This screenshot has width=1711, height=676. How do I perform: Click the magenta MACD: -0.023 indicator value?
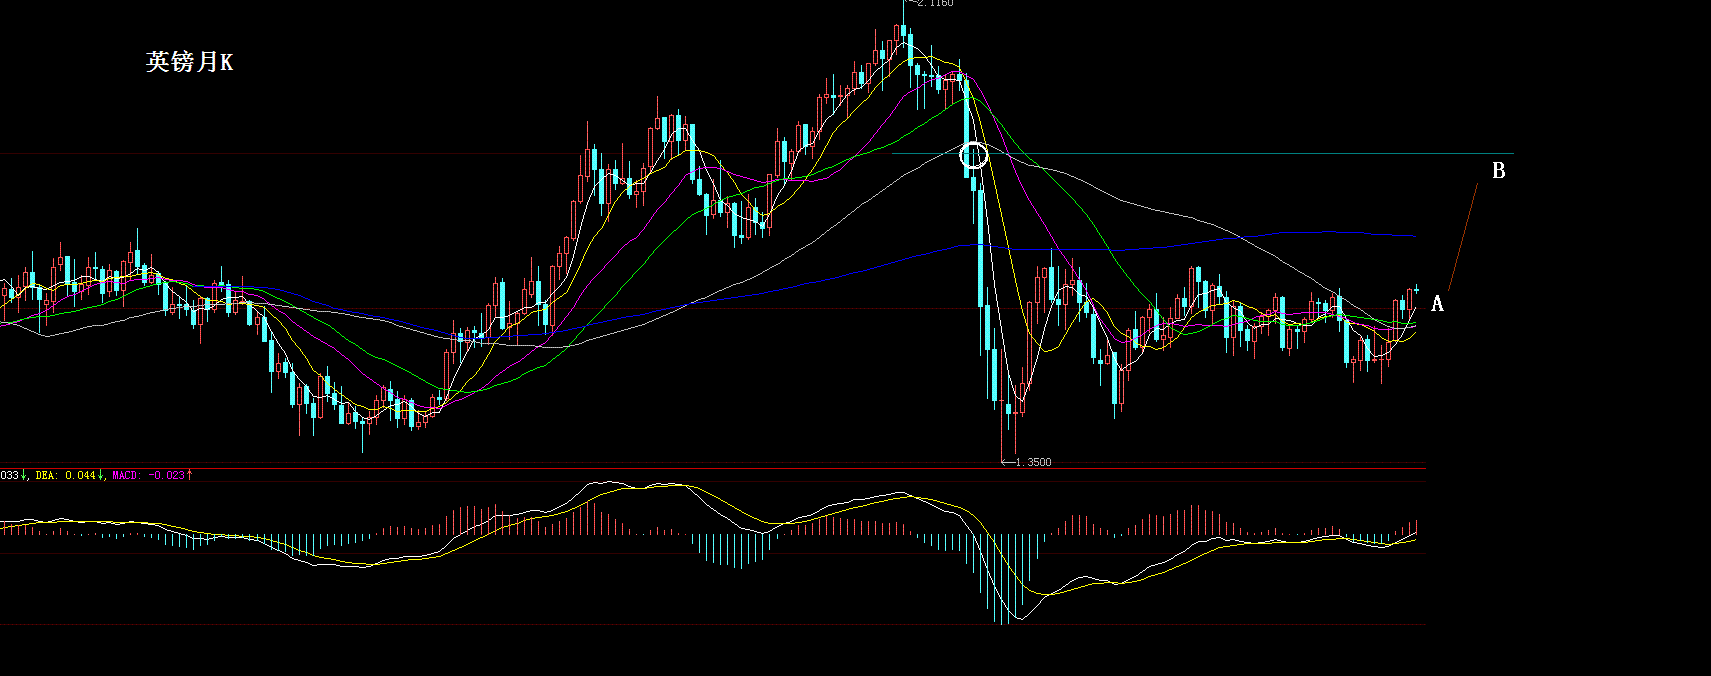click(148, 475)
